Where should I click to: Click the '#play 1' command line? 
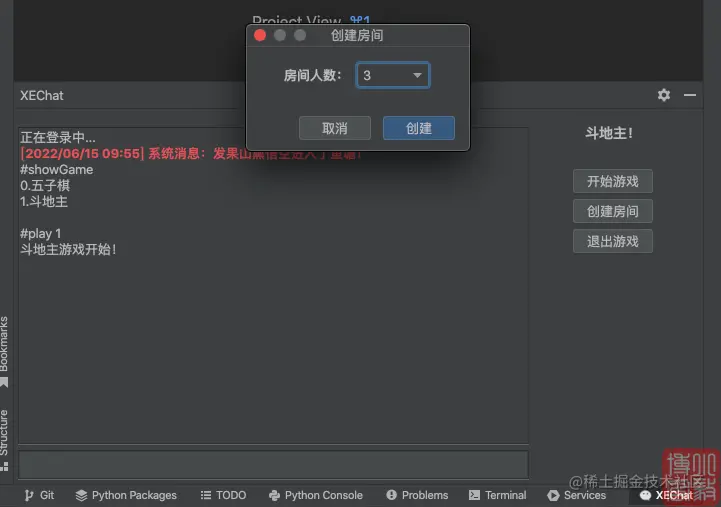40,234
